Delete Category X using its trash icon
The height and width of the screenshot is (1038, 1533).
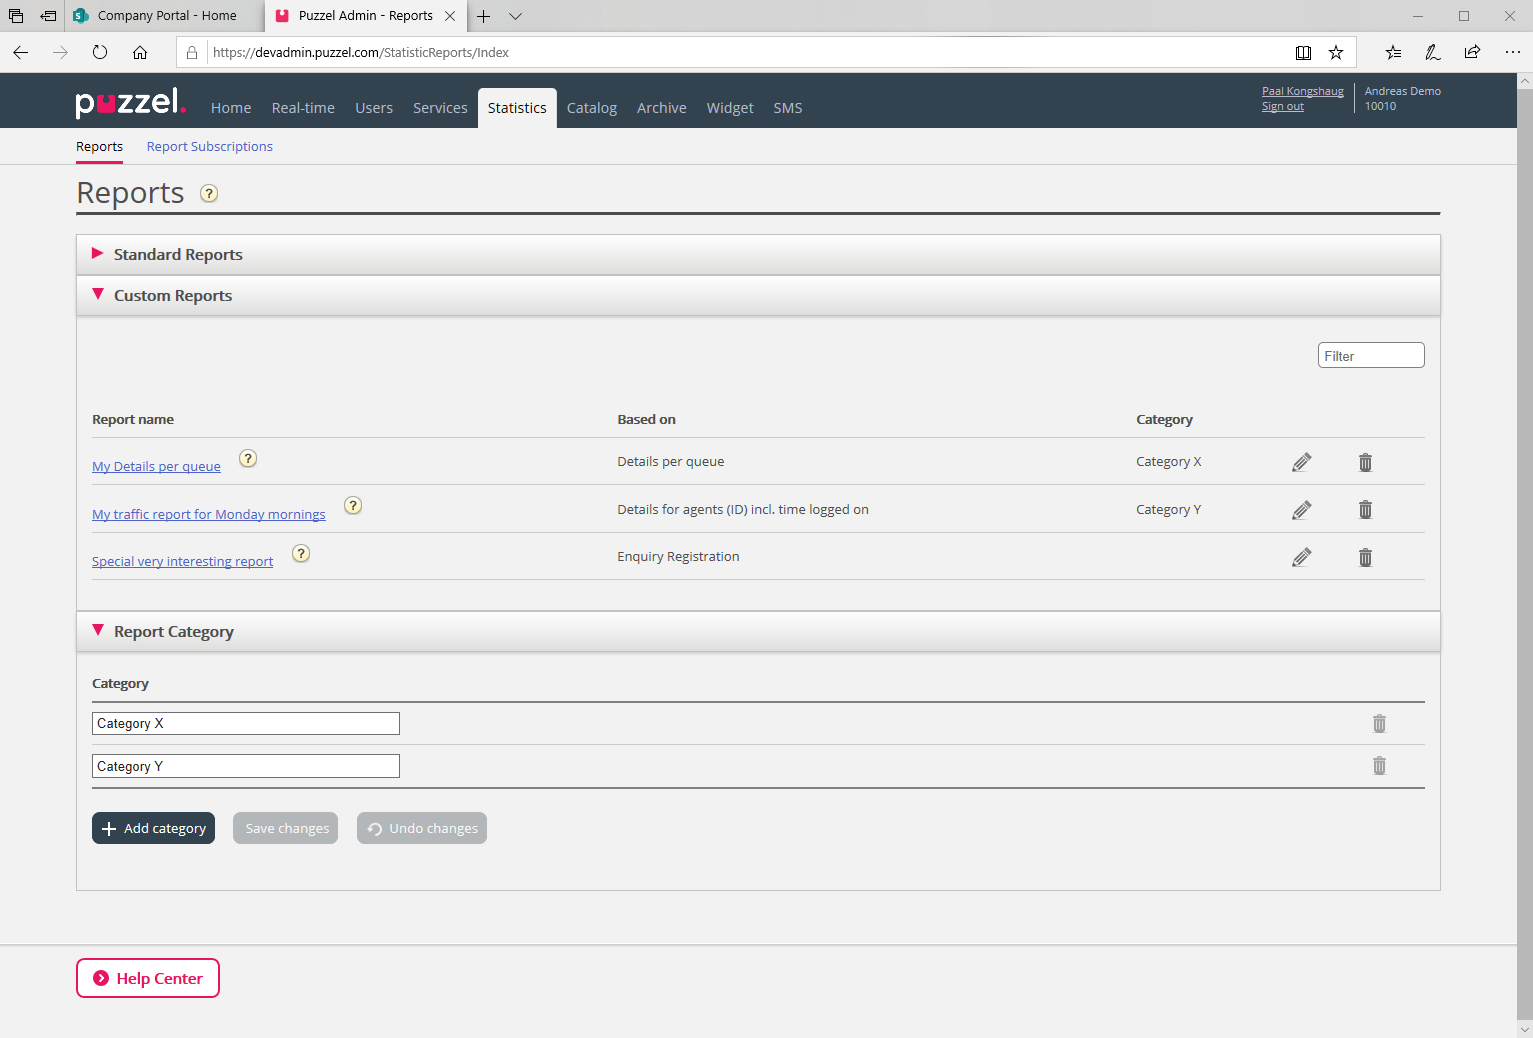(x=1379, y=724)
